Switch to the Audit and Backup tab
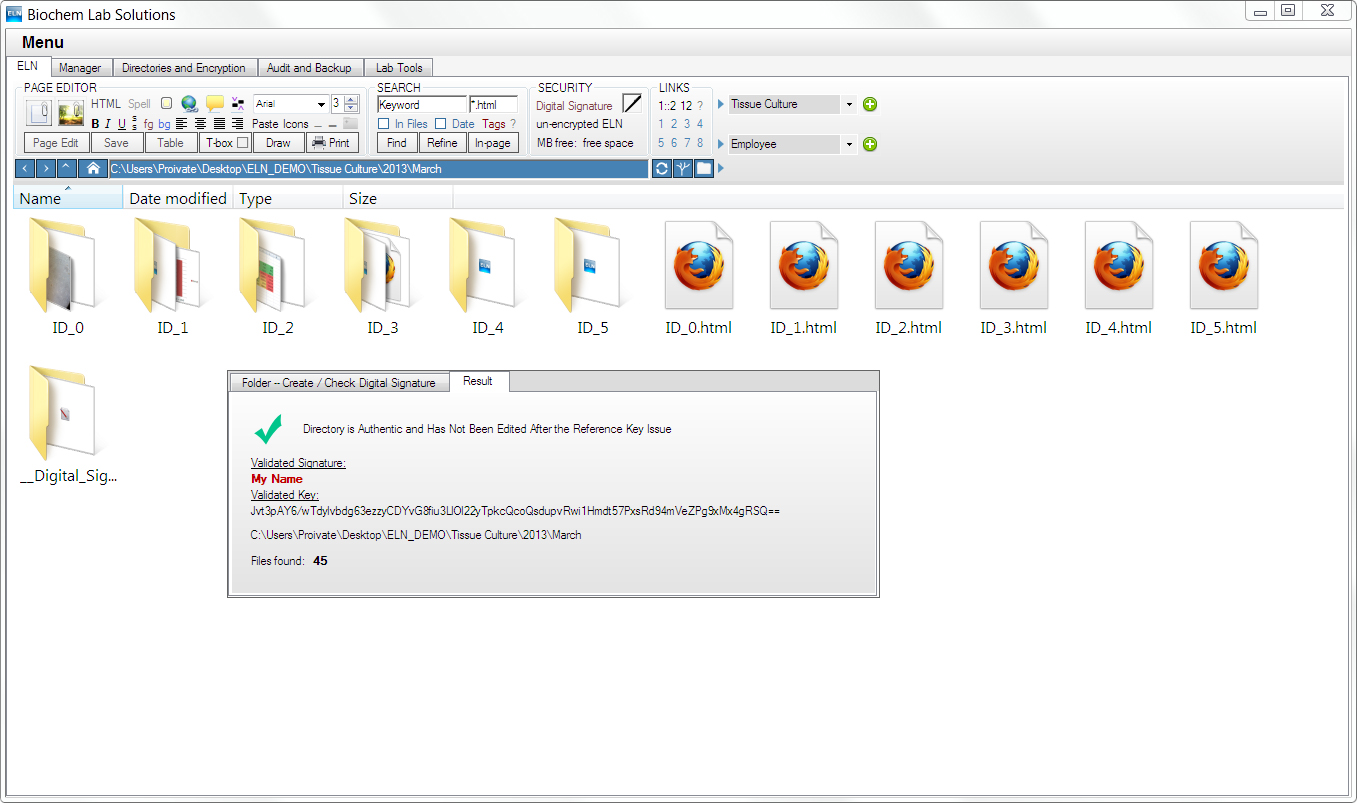This screenshot has width=1357, height=803. pyautogui.click(x=310, y=68)
